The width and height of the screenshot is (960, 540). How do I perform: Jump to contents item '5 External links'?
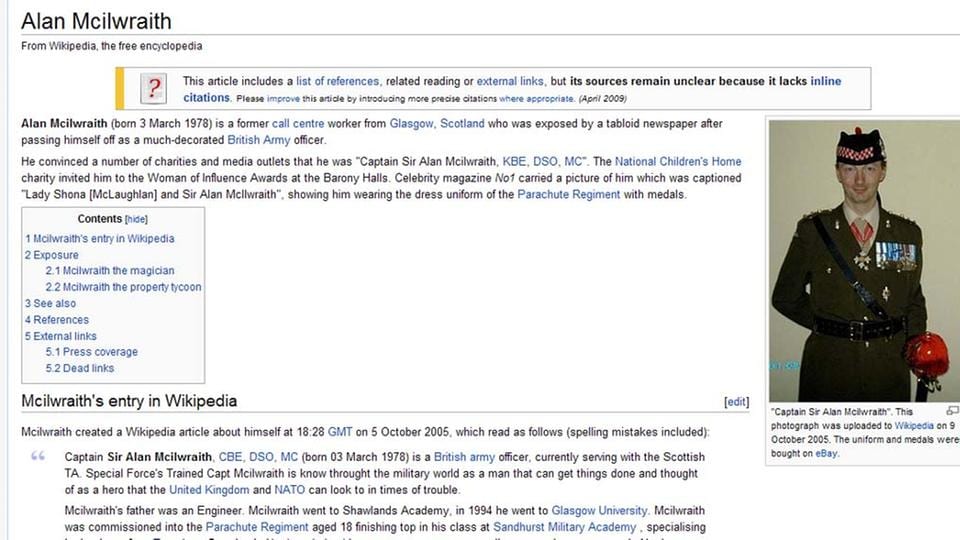61,336
